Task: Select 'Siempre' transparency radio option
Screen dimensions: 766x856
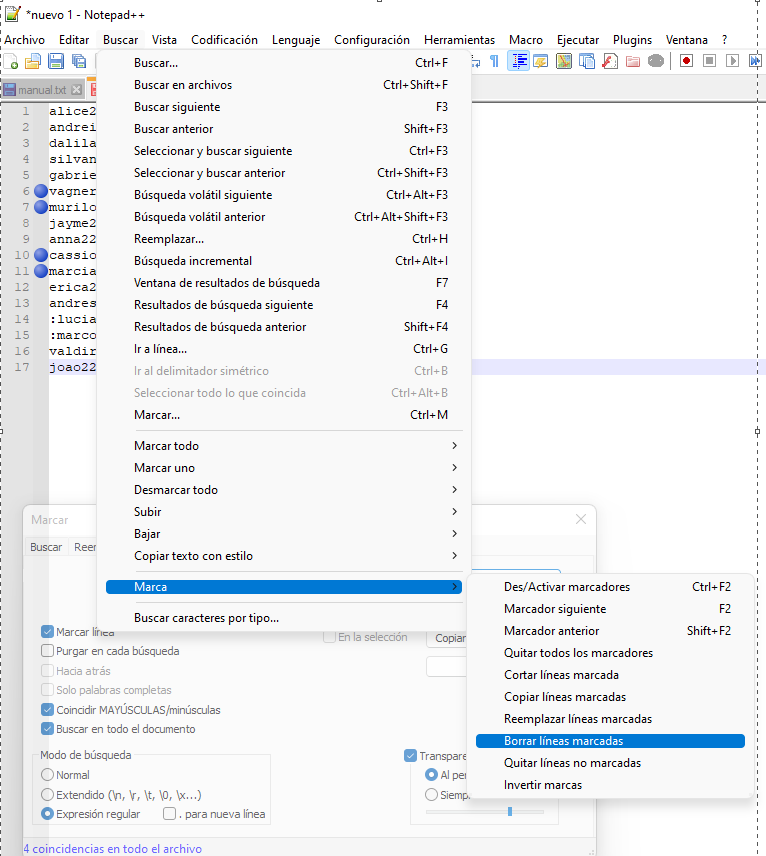Action: pyautogui.click(x=431, y=794)
